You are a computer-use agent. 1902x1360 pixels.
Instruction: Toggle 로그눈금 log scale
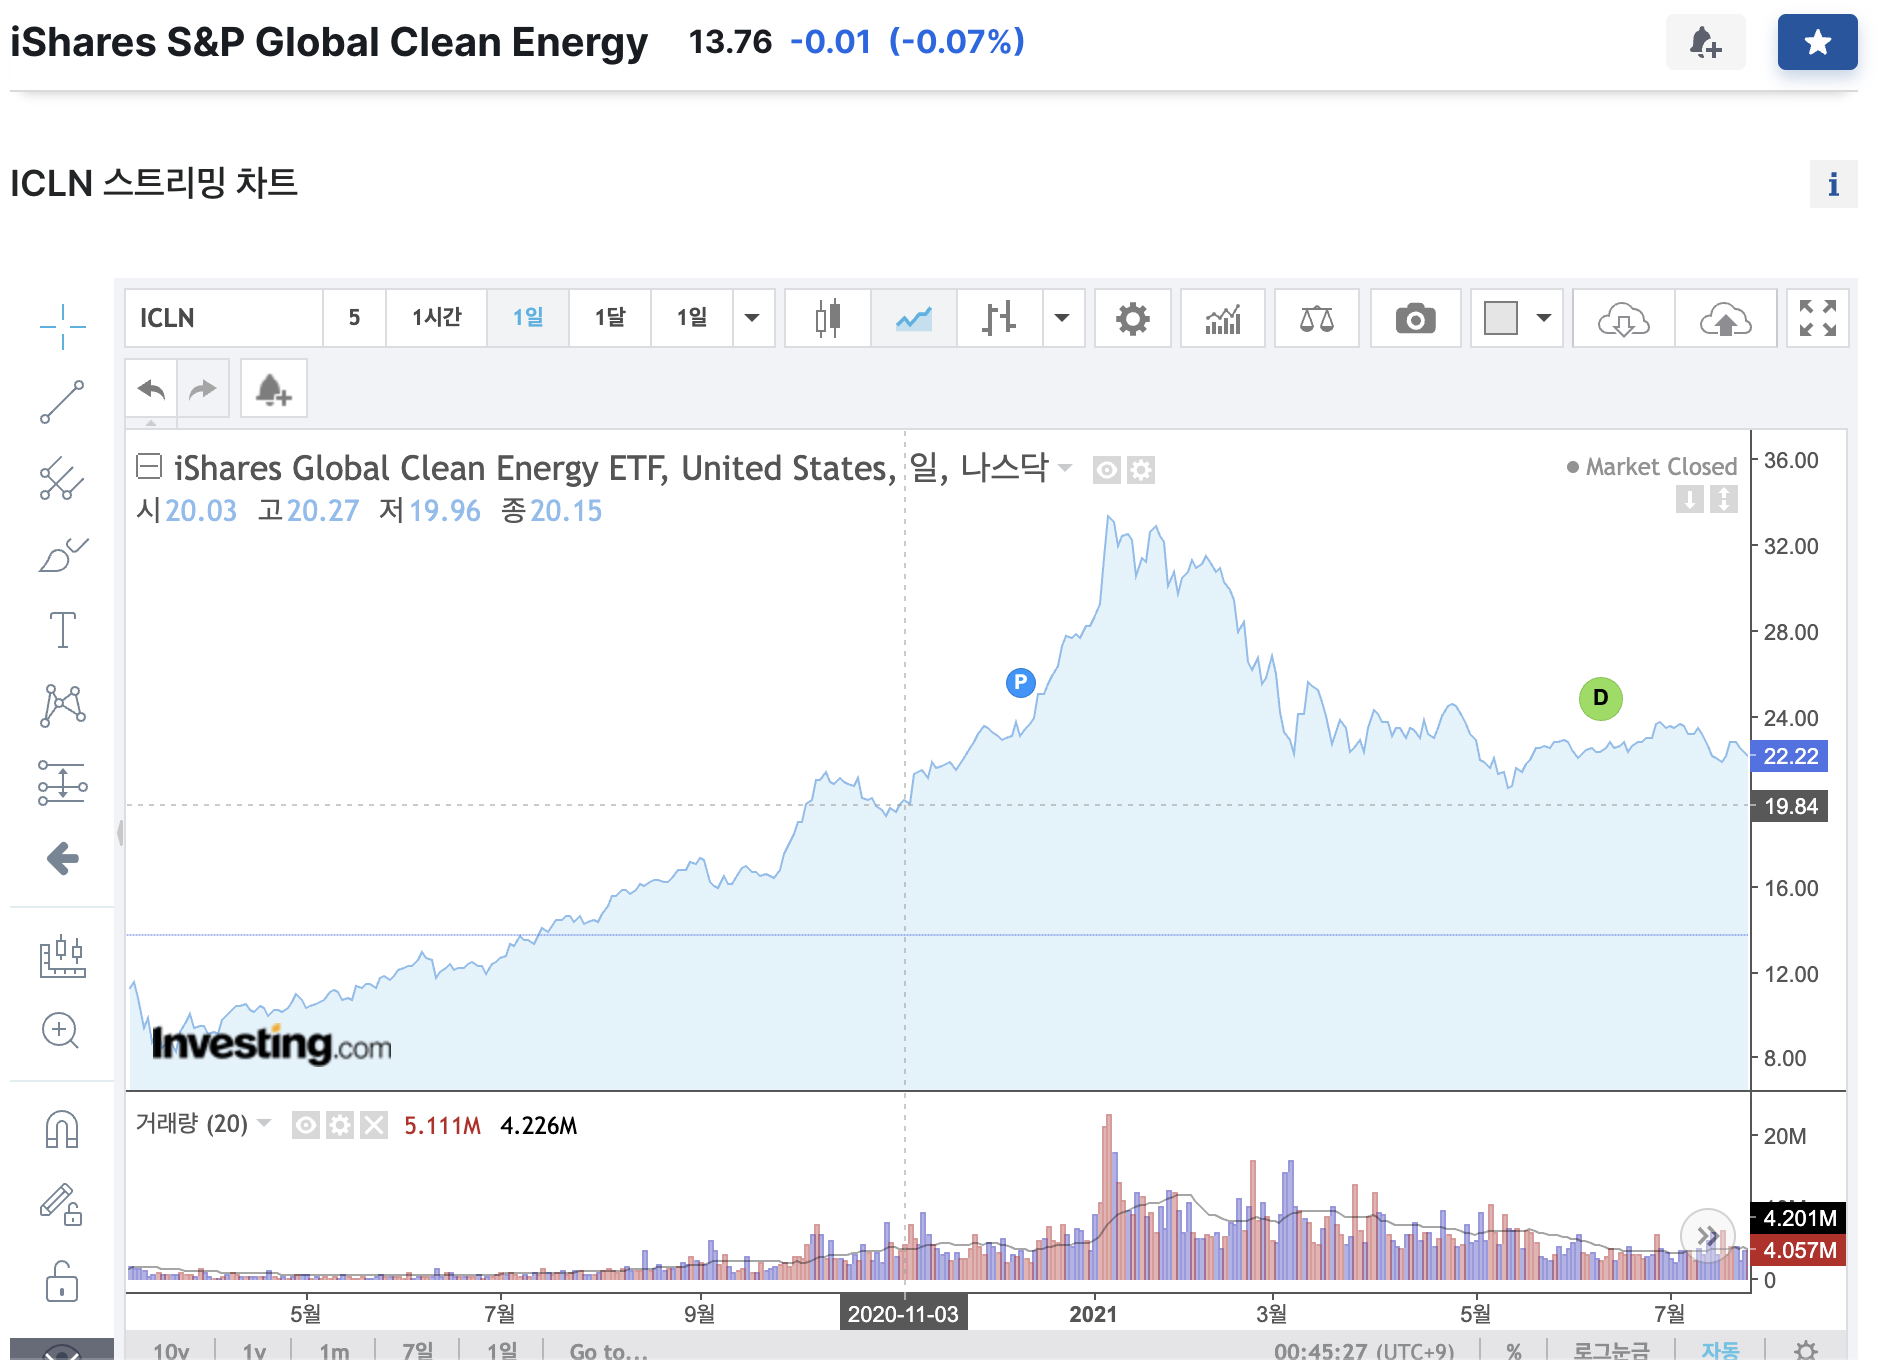pos(1611,1350)
